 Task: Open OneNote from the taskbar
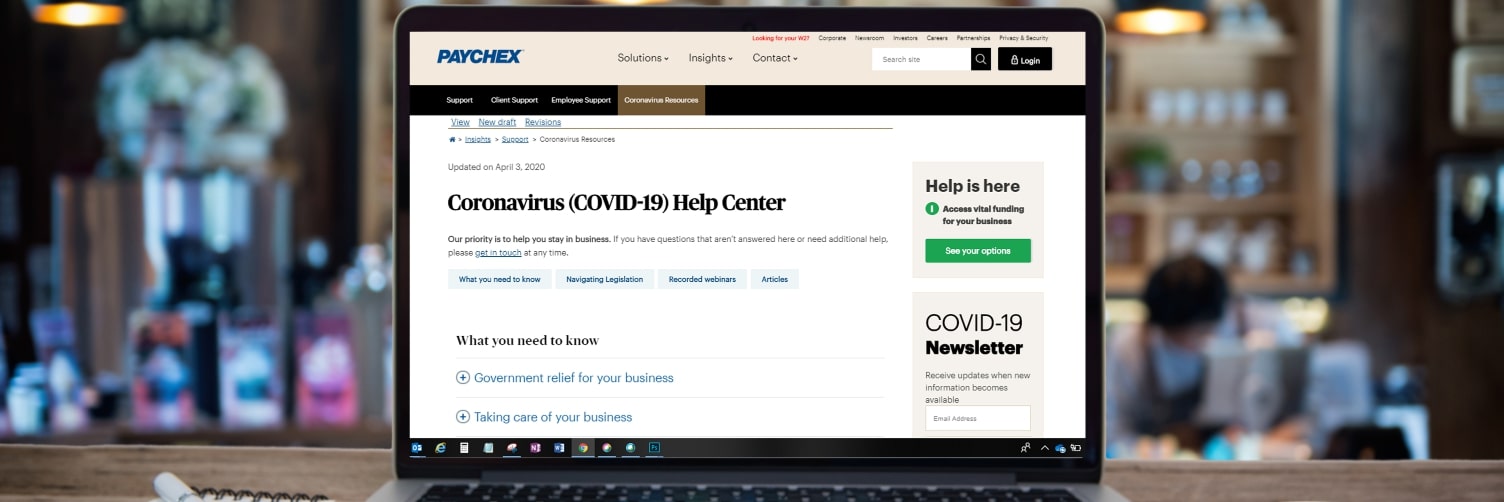point(536,448)
